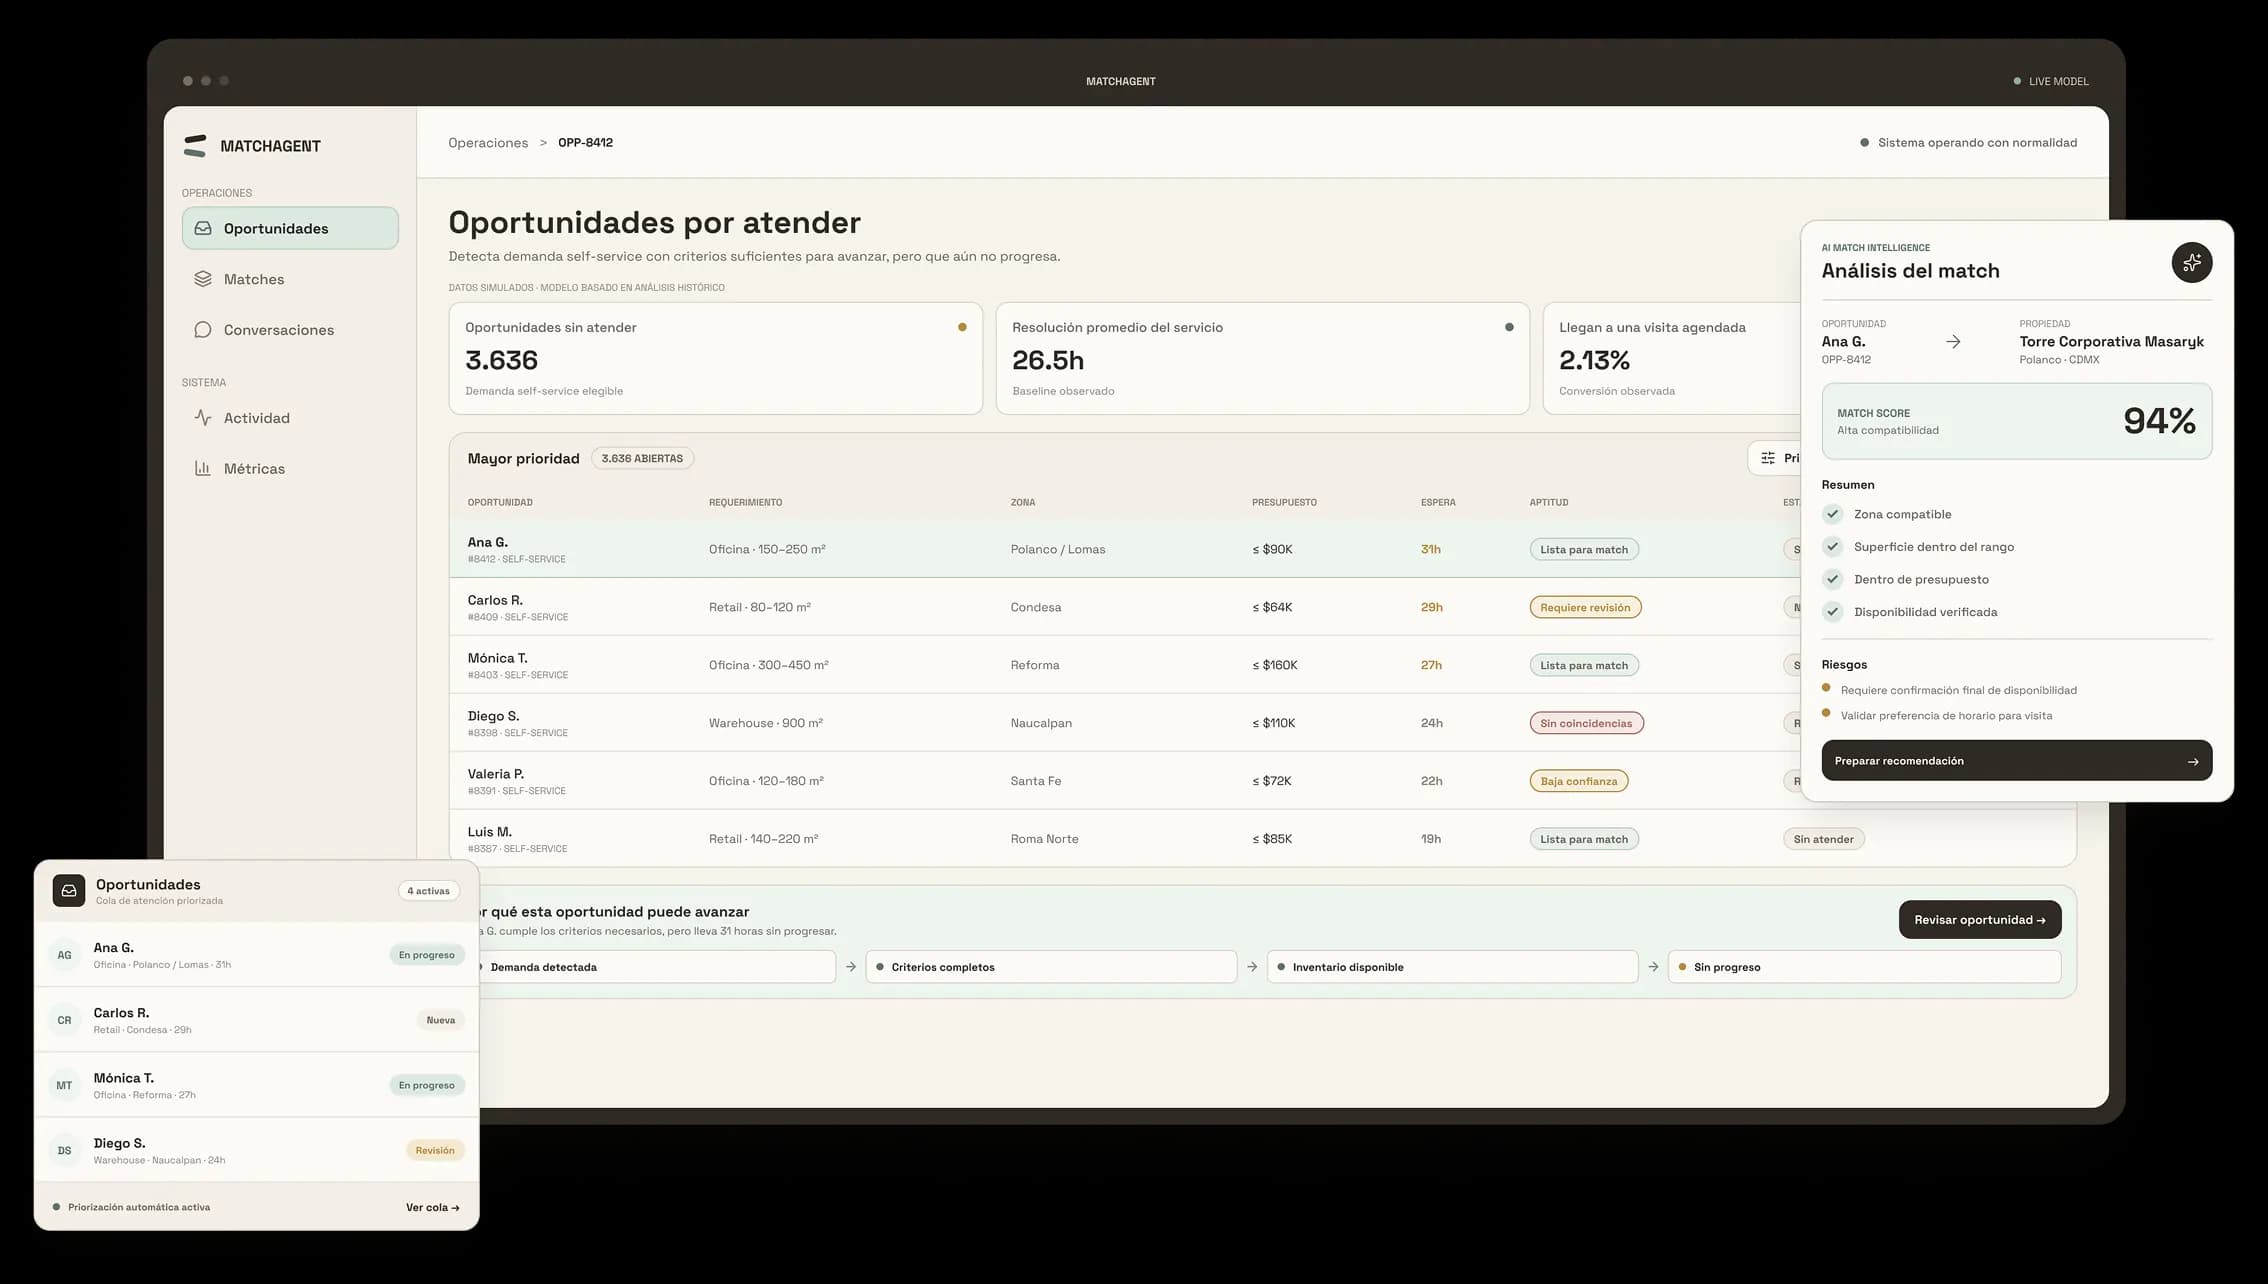
Task: Click the AG avatar in the queue card
Action: (64, 955)
